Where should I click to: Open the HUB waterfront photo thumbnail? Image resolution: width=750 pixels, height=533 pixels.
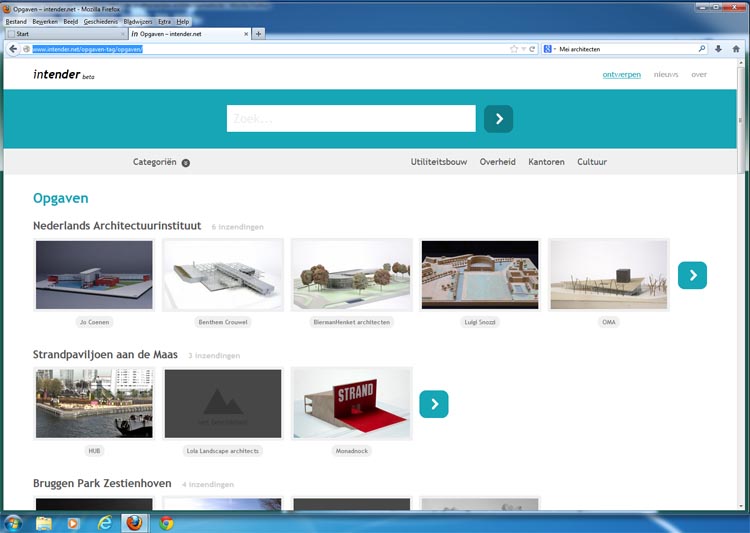[x=94, y=404]
